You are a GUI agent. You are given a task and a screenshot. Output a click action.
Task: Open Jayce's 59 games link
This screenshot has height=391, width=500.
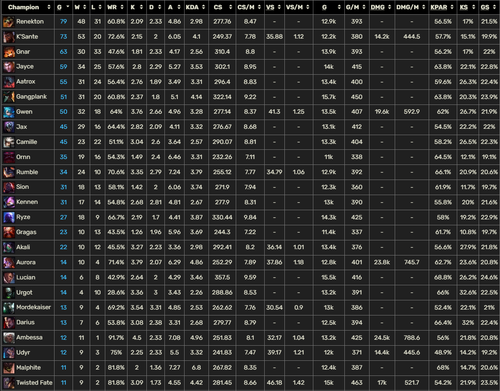(63, 67)
